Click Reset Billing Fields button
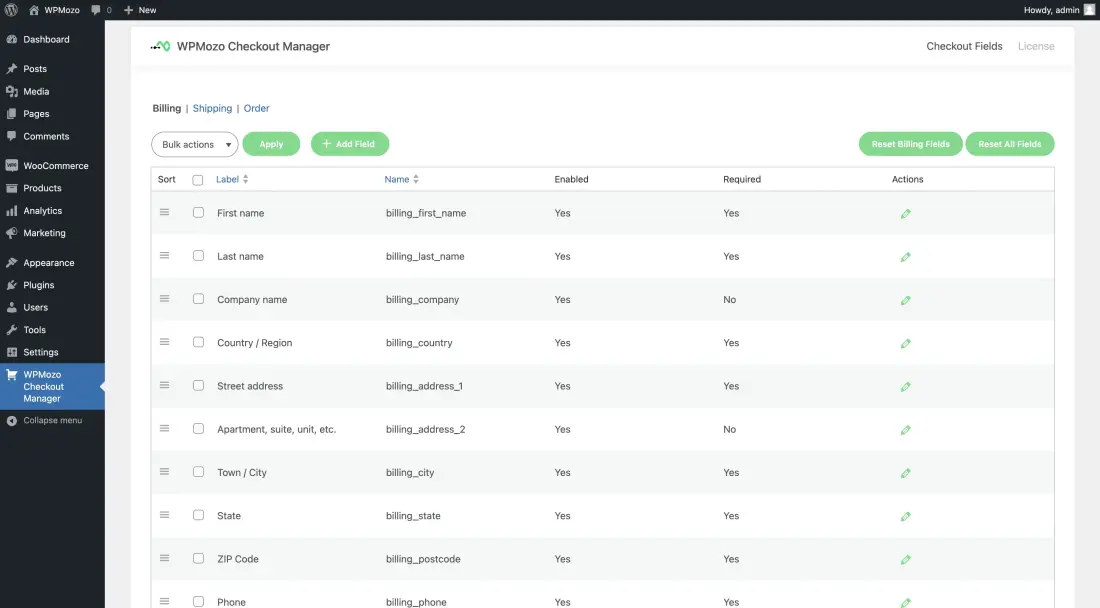 click(911, 144)
